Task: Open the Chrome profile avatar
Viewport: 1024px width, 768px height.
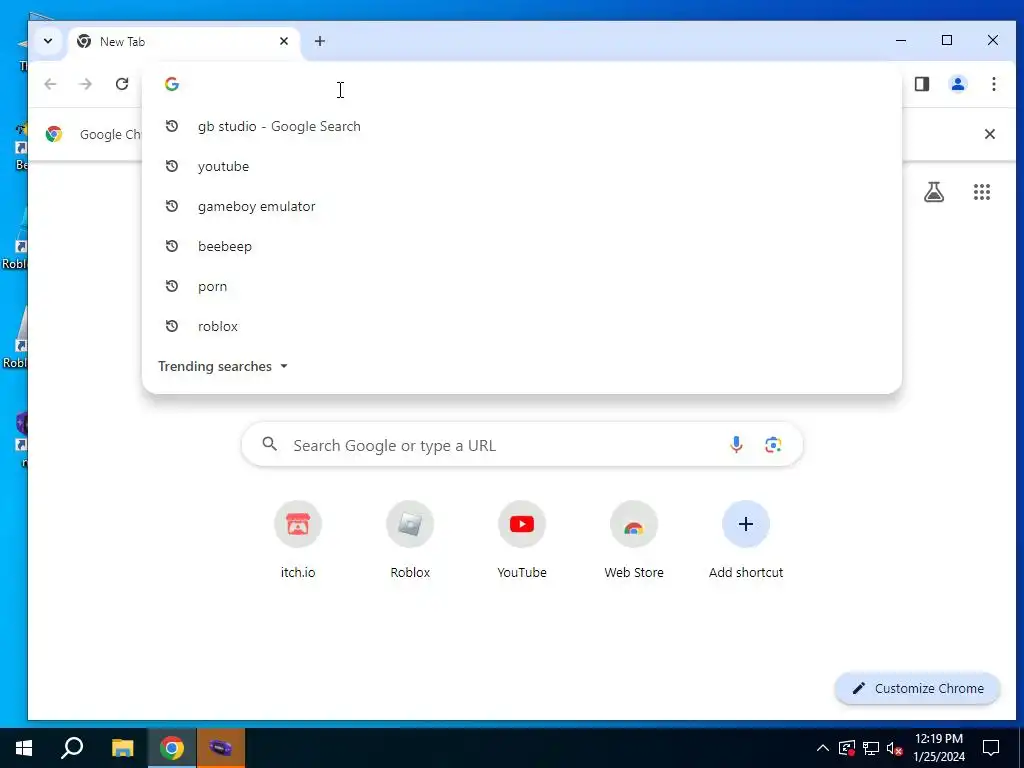Action: point(957,84)
